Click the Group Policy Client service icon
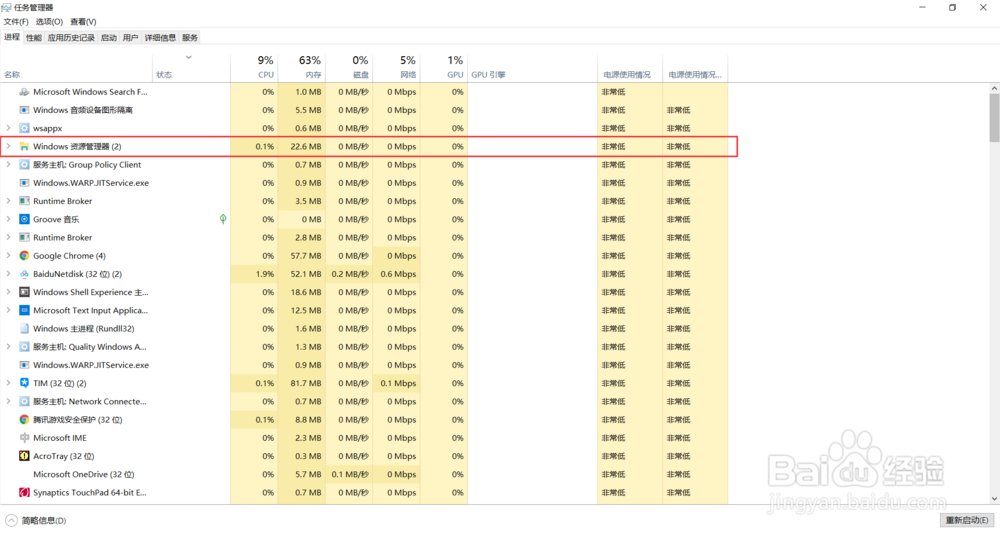1000x536 pixels. (24, 165)
